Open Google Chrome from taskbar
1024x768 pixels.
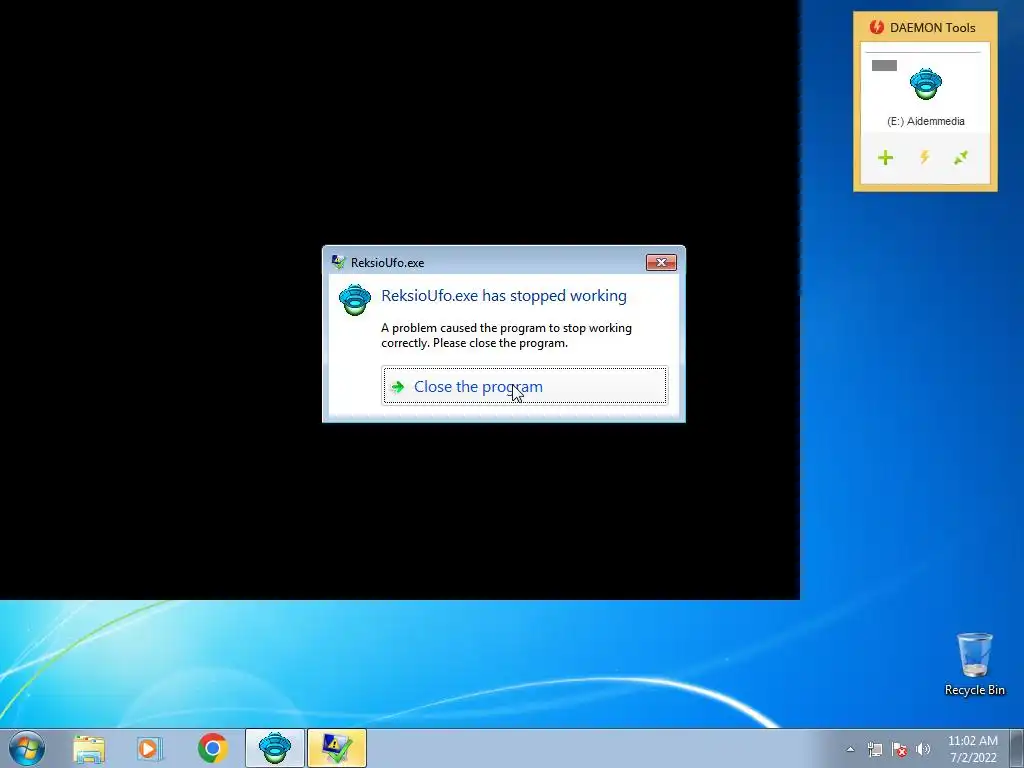tap(213, 748)
